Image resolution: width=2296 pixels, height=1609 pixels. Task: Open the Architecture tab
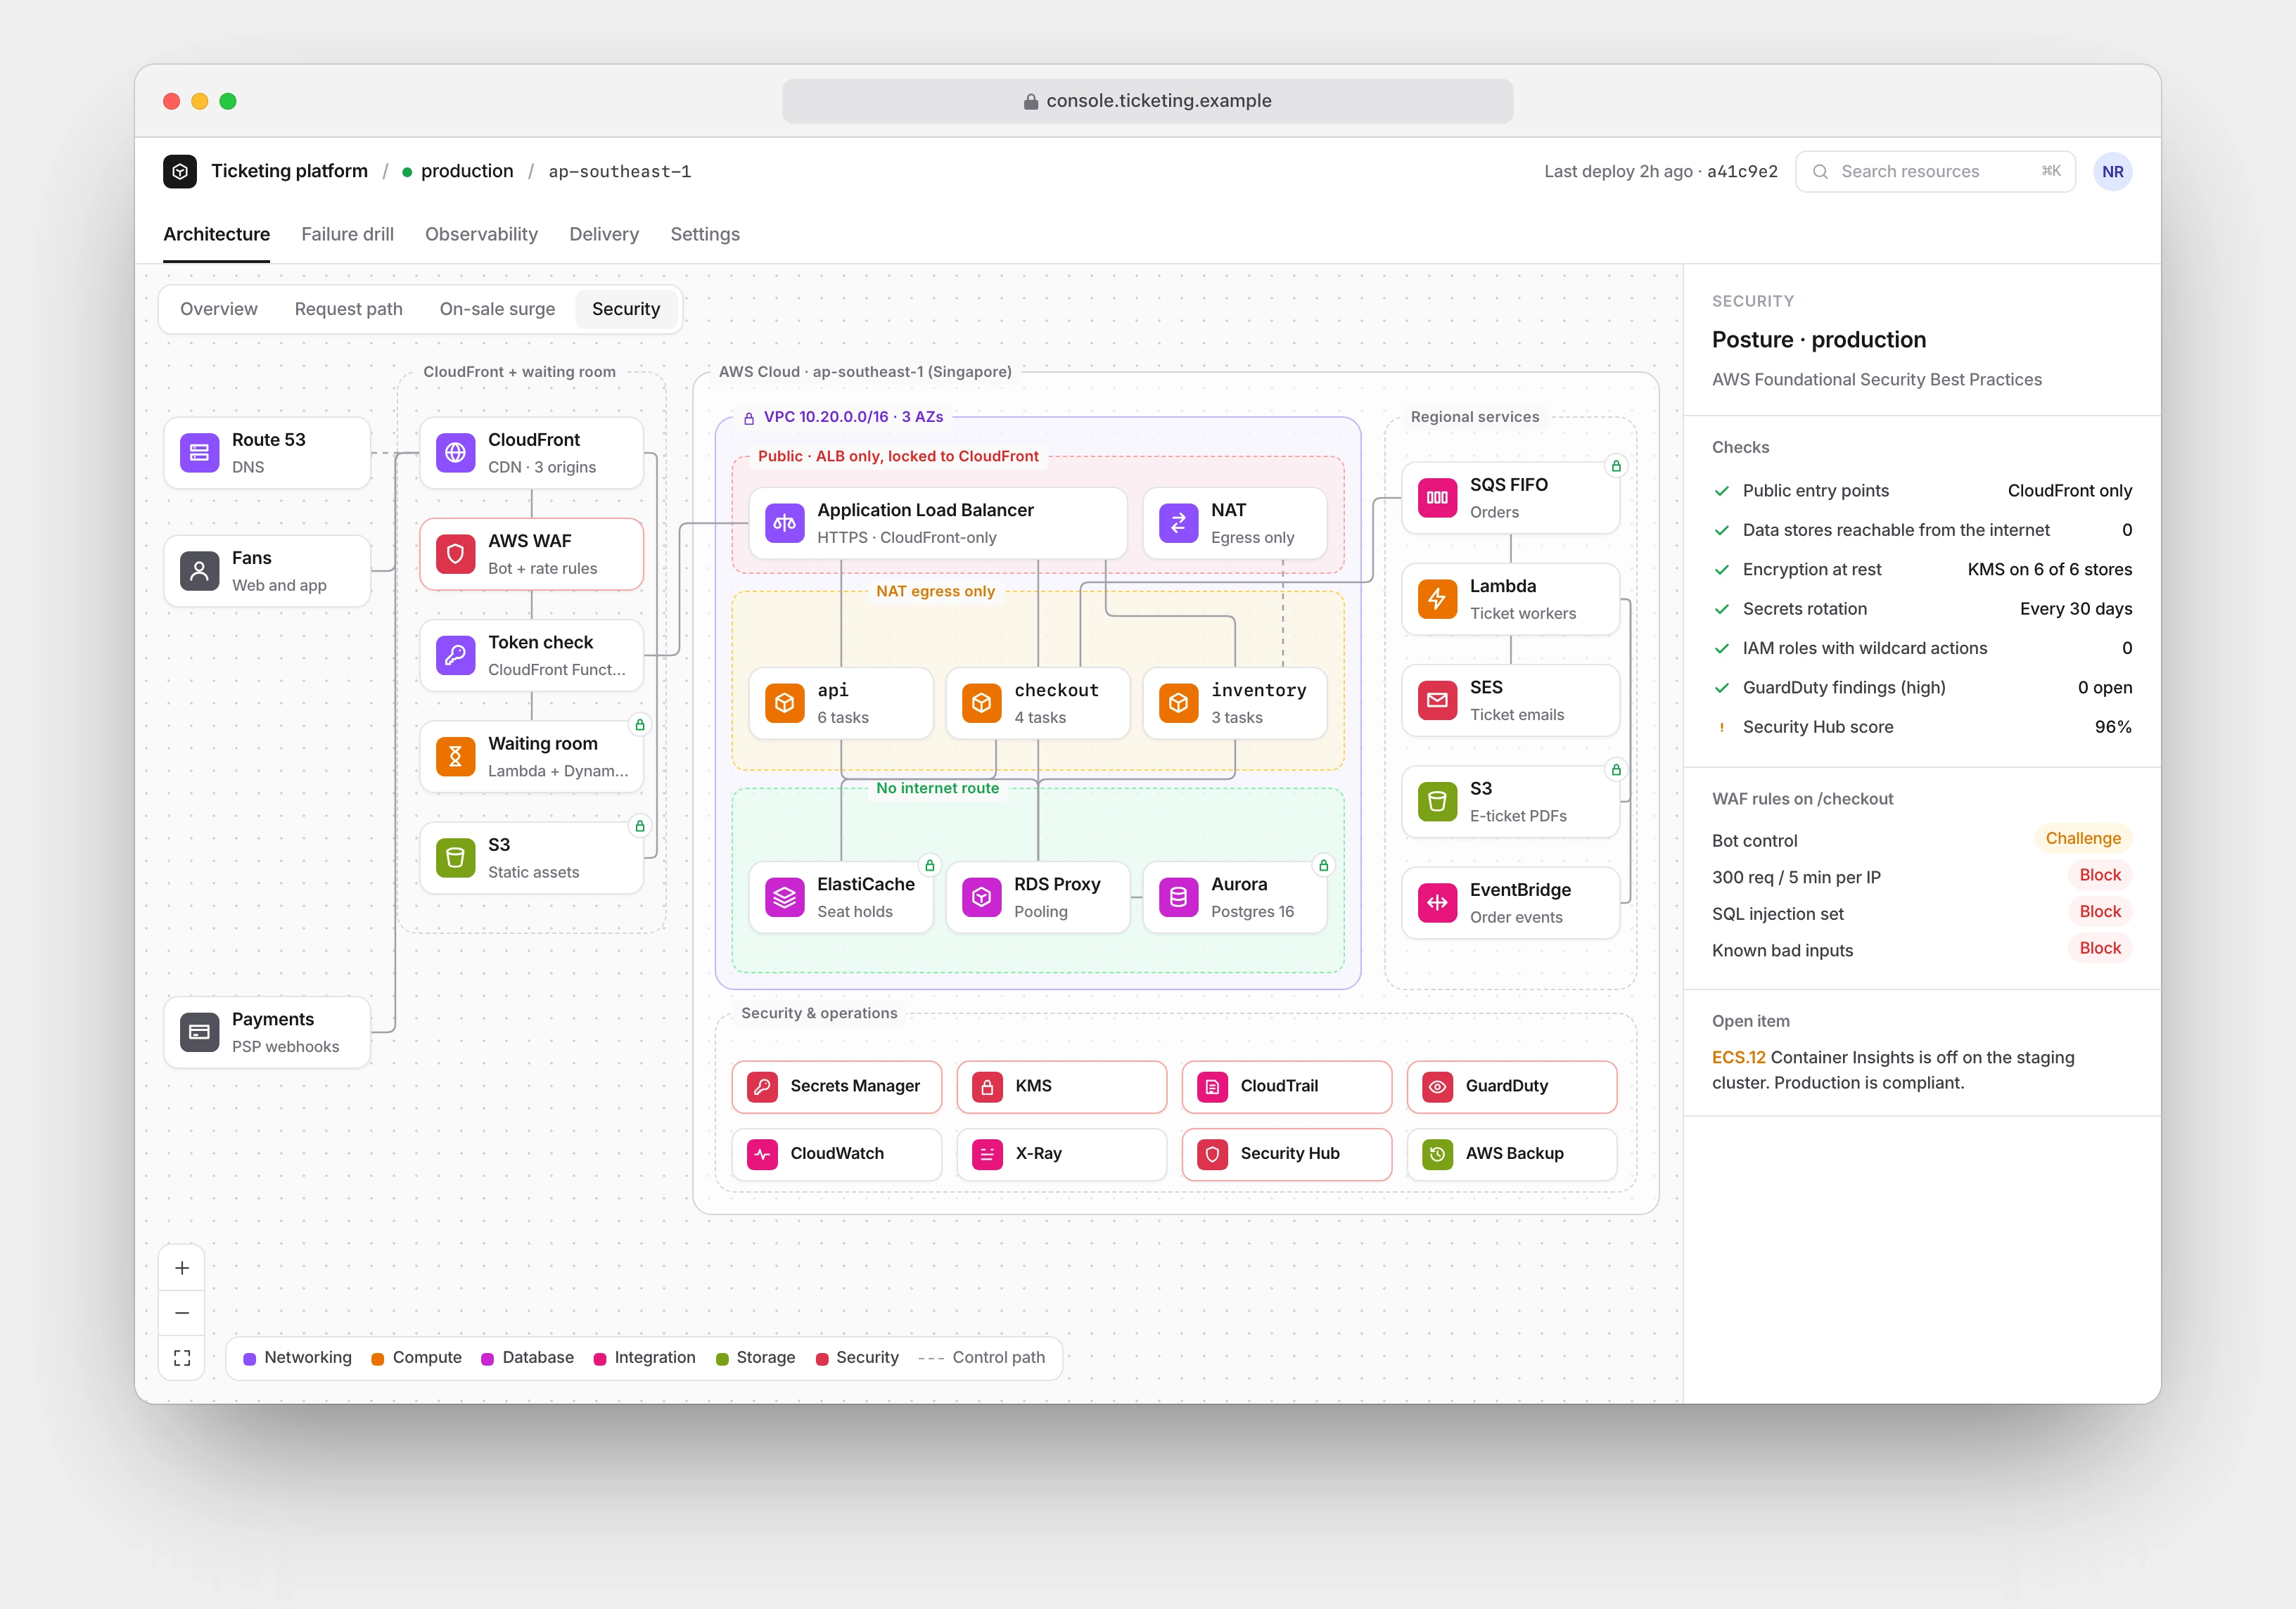coord(216,234)
